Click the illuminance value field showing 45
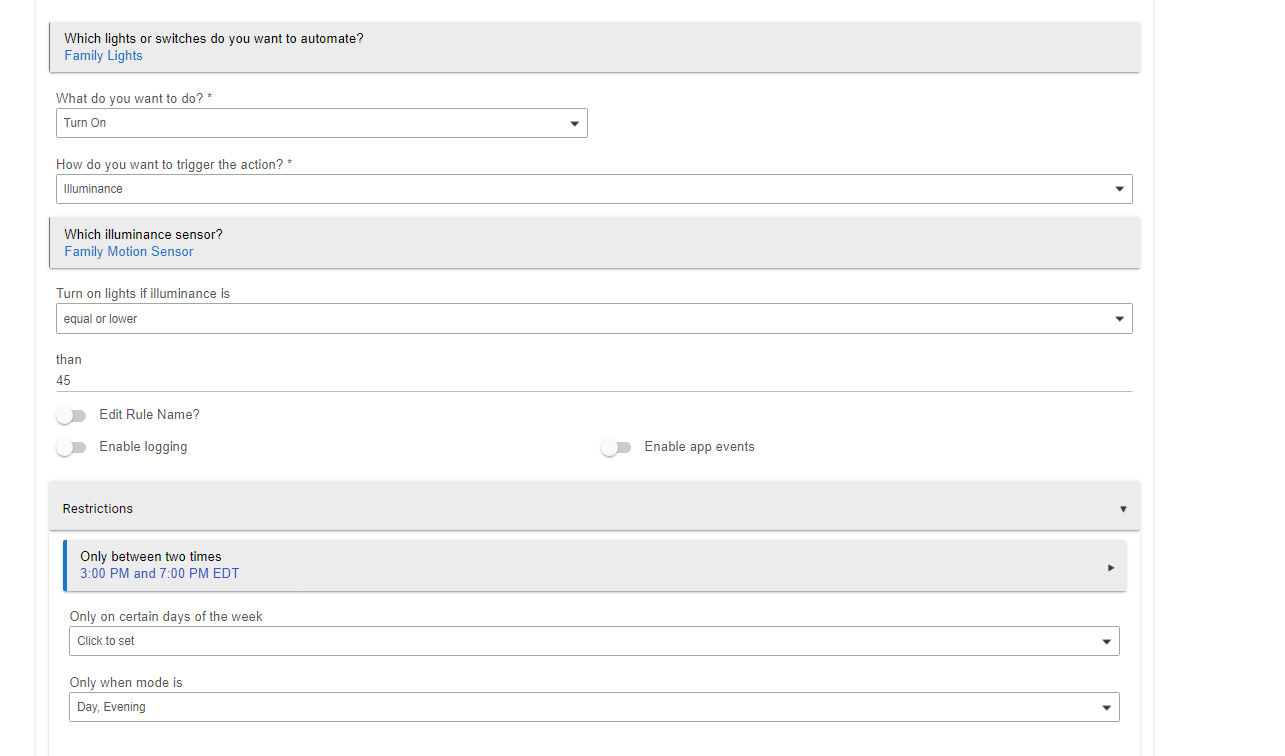This screenshot has height=756, width=1285. [x=594, y=380]
